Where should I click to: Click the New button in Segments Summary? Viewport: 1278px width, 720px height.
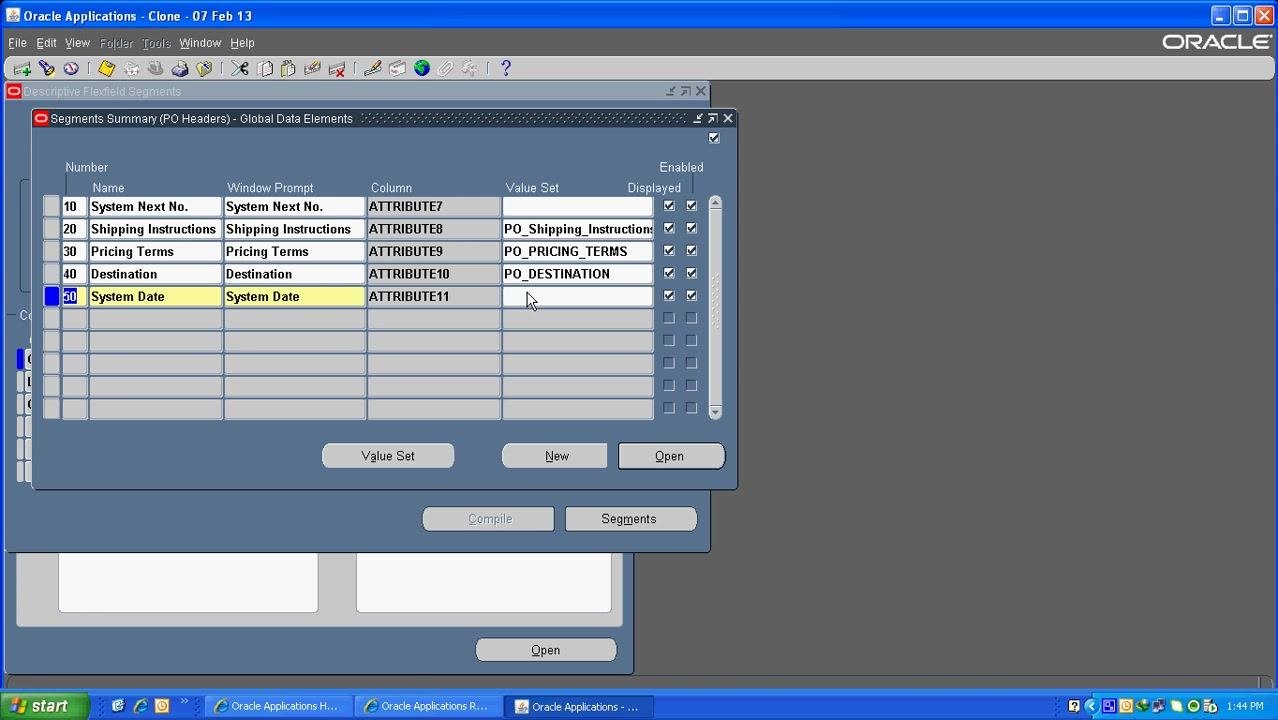tap(555, 456)
